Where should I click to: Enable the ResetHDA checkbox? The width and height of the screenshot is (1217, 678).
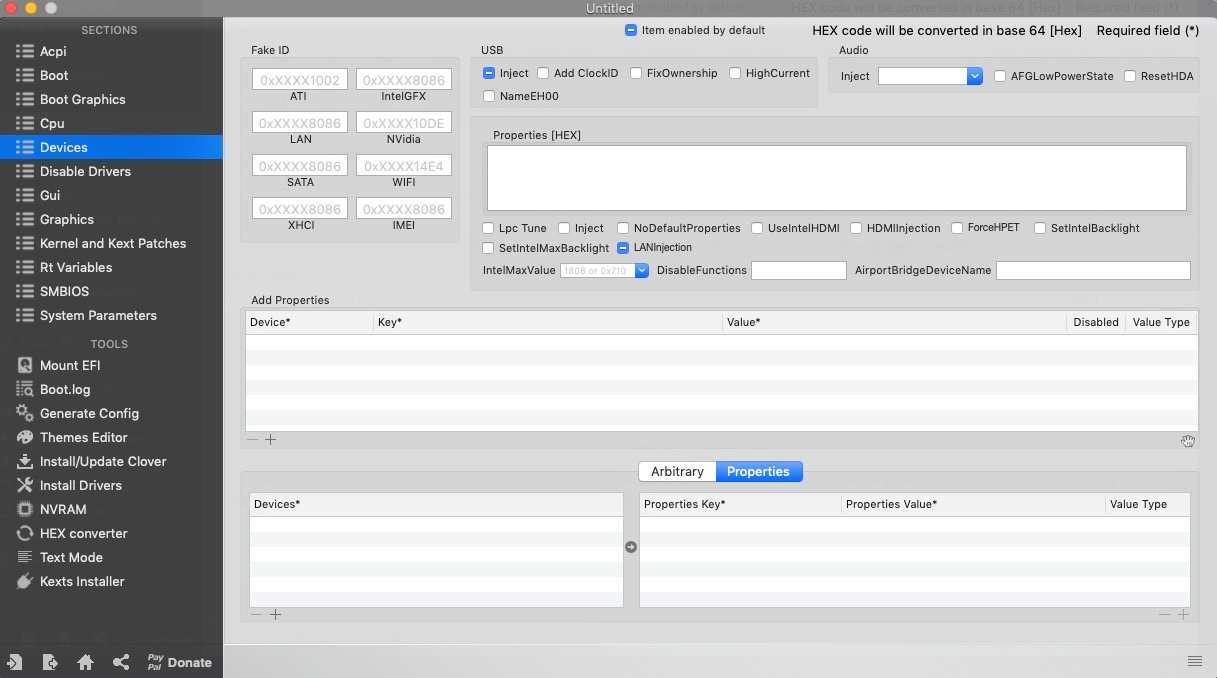pos(1130,76)
